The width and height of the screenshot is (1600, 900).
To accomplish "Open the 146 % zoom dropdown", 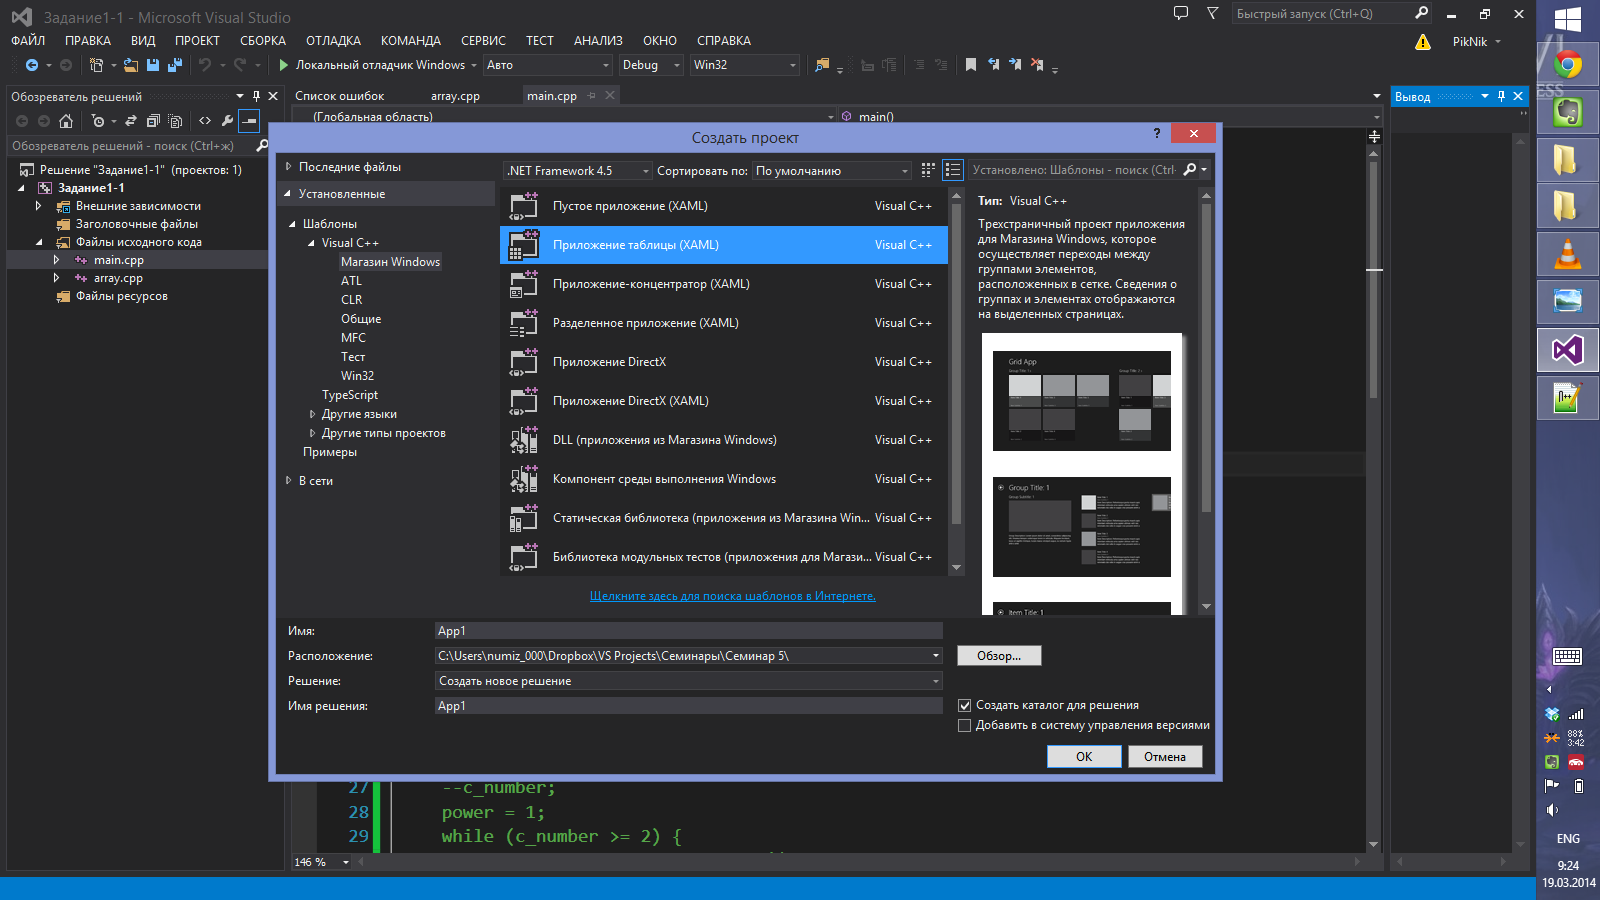I will click(x=346, y=862).
